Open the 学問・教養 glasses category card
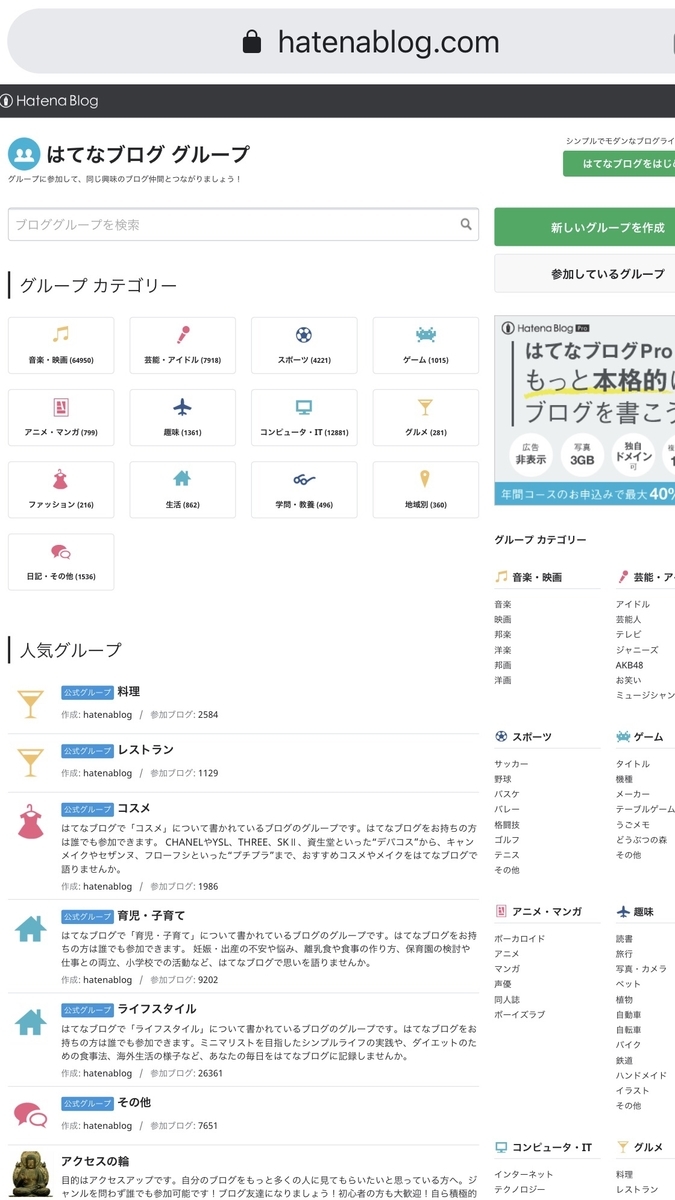 coord(304,490)
